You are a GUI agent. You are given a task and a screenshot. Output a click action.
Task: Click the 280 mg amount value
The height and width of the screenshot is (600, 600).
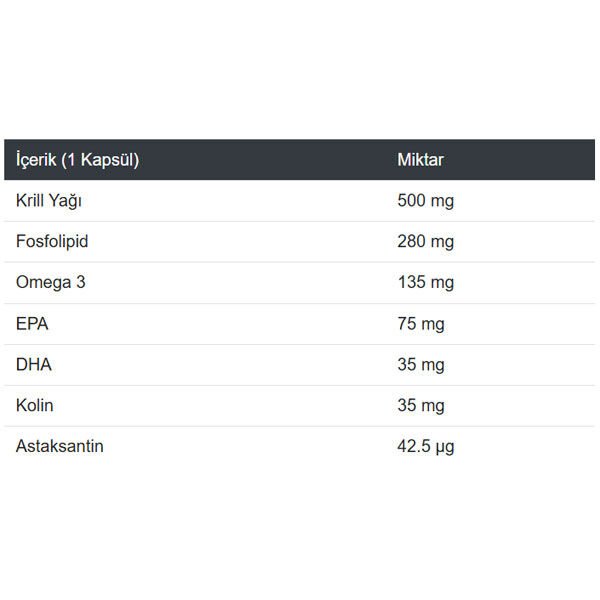click(x=425, y=242)
